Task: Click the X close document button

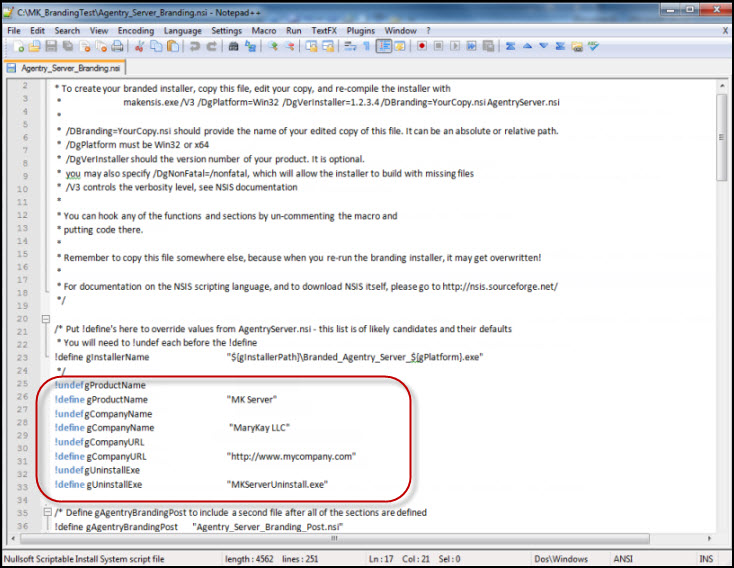Action: pos(725,31)
